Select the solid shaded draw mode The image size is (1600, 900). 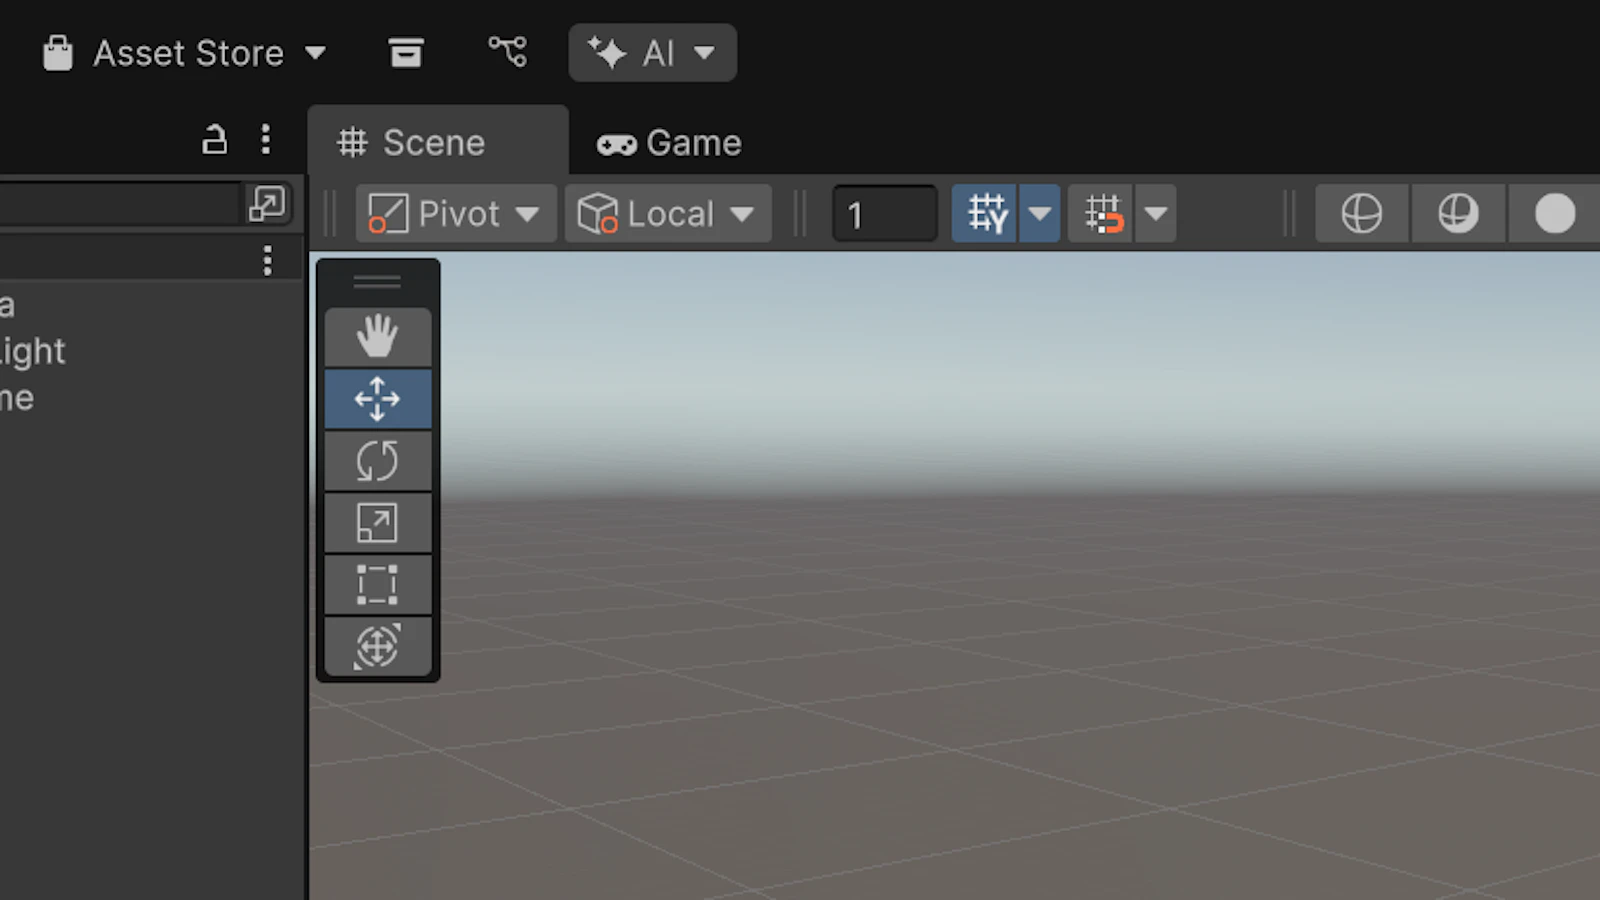coord(1554,213)
